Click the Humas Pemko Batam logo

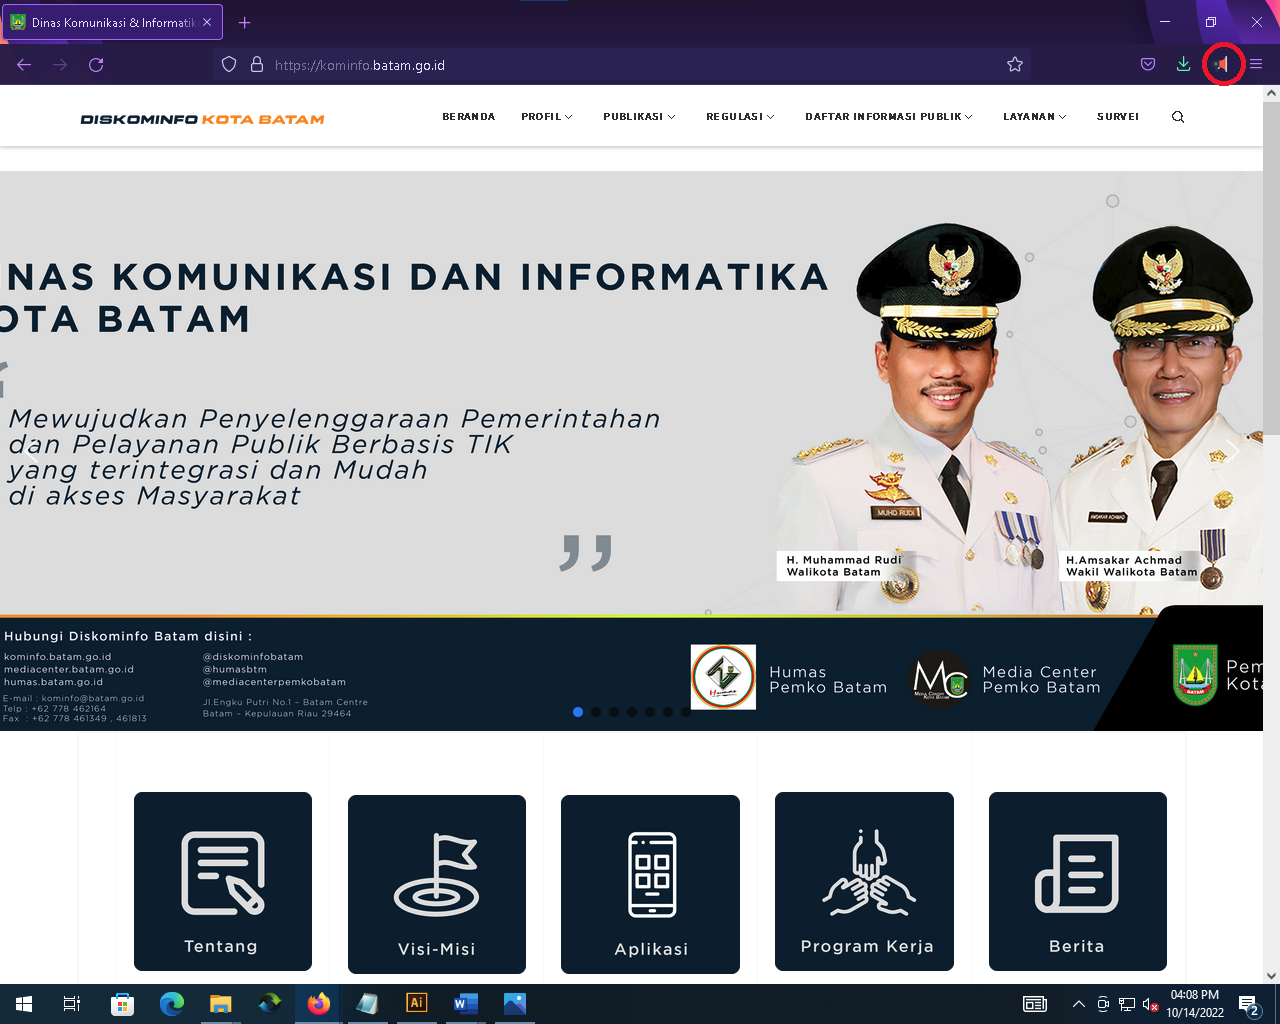pos(723,677)
